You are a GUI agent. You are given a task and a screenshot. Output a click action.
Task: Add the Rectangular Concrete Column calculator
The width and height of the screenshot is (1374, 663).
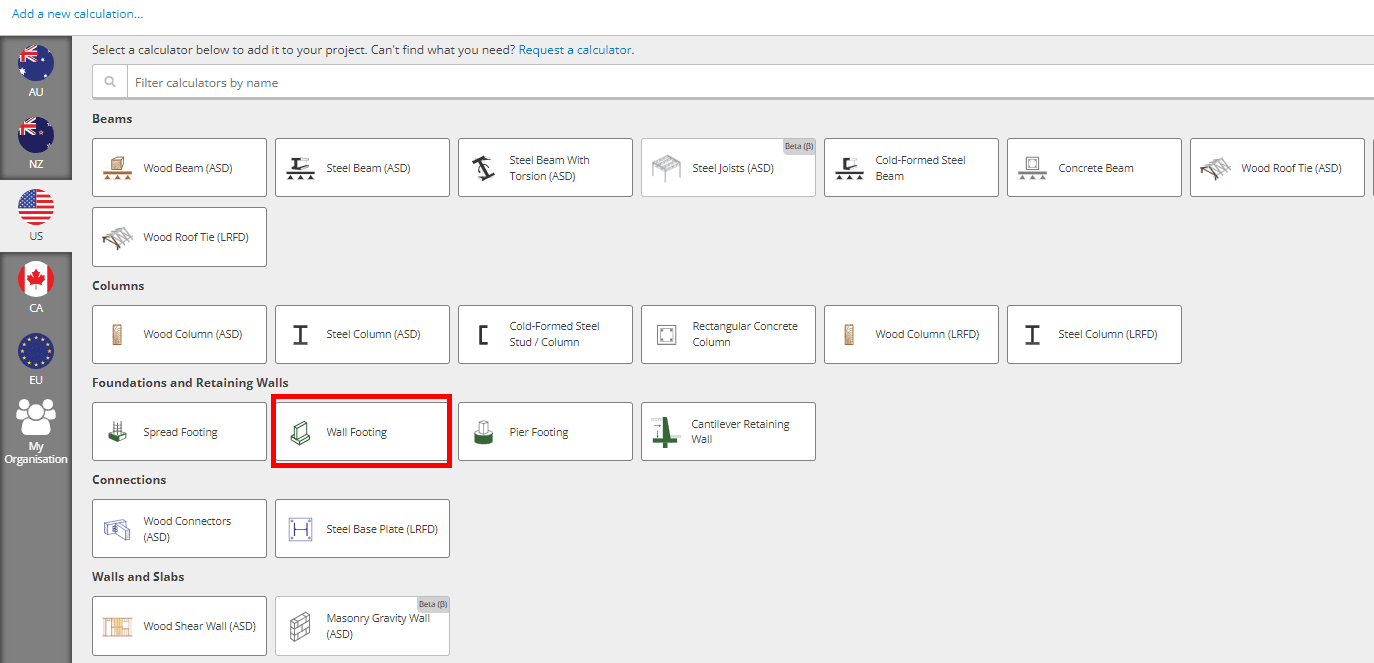pyautogui.click(x=728, y=334)
